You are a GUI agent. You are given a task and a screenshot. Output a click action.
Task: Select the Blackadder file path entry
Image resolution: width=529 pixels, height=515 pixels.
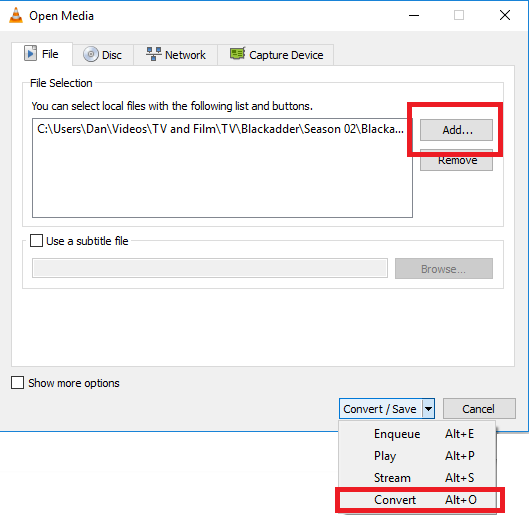(221, 129)
